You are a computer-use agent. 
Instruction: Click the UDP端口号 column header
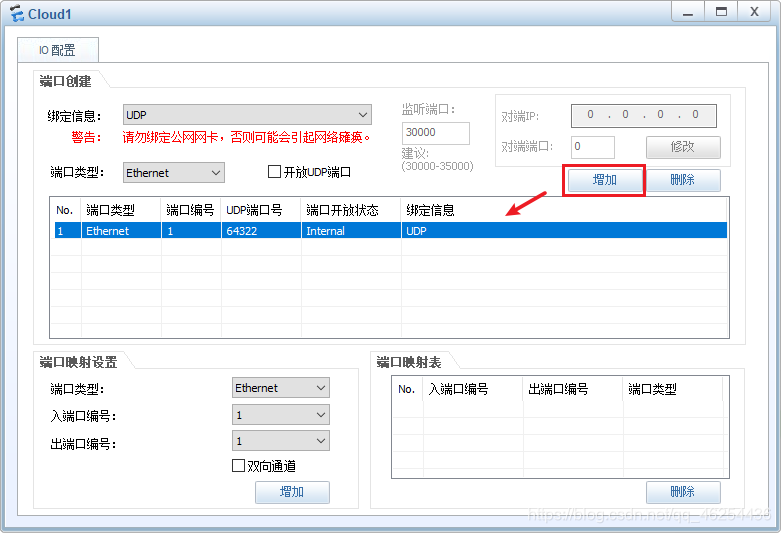(261, 210)
